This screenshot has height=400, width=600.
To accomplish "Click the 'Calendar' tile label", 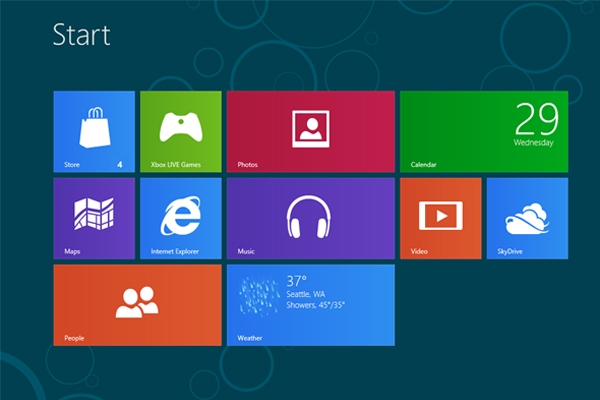I will coord(424,165).
